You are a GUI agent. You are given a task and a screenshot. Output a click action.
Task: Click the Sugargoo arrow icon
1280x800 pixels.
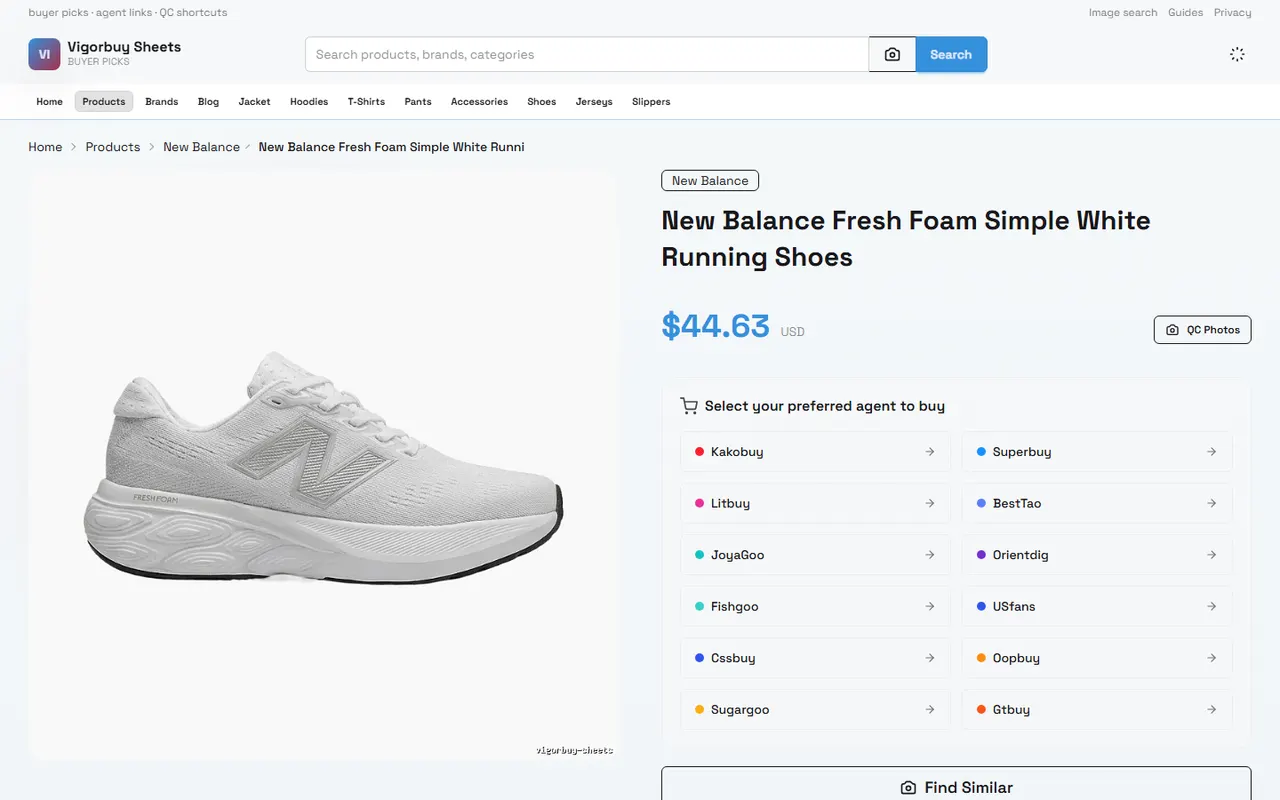(x=930, y=709)
